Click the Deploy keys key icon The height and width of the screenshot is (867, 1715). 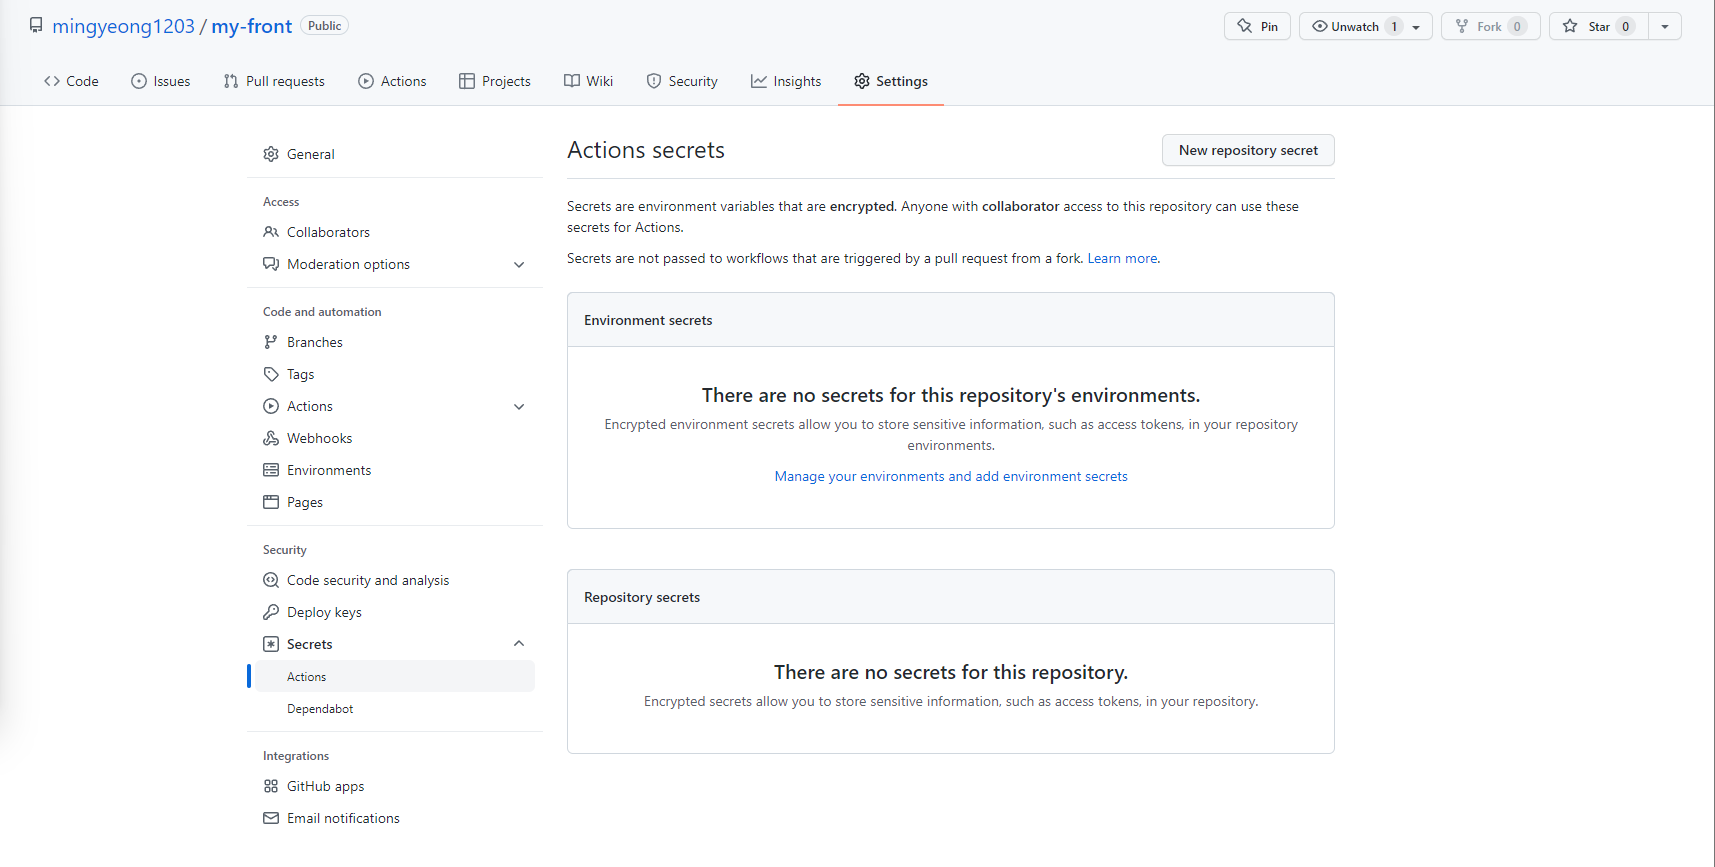click(x=271, y=612)
